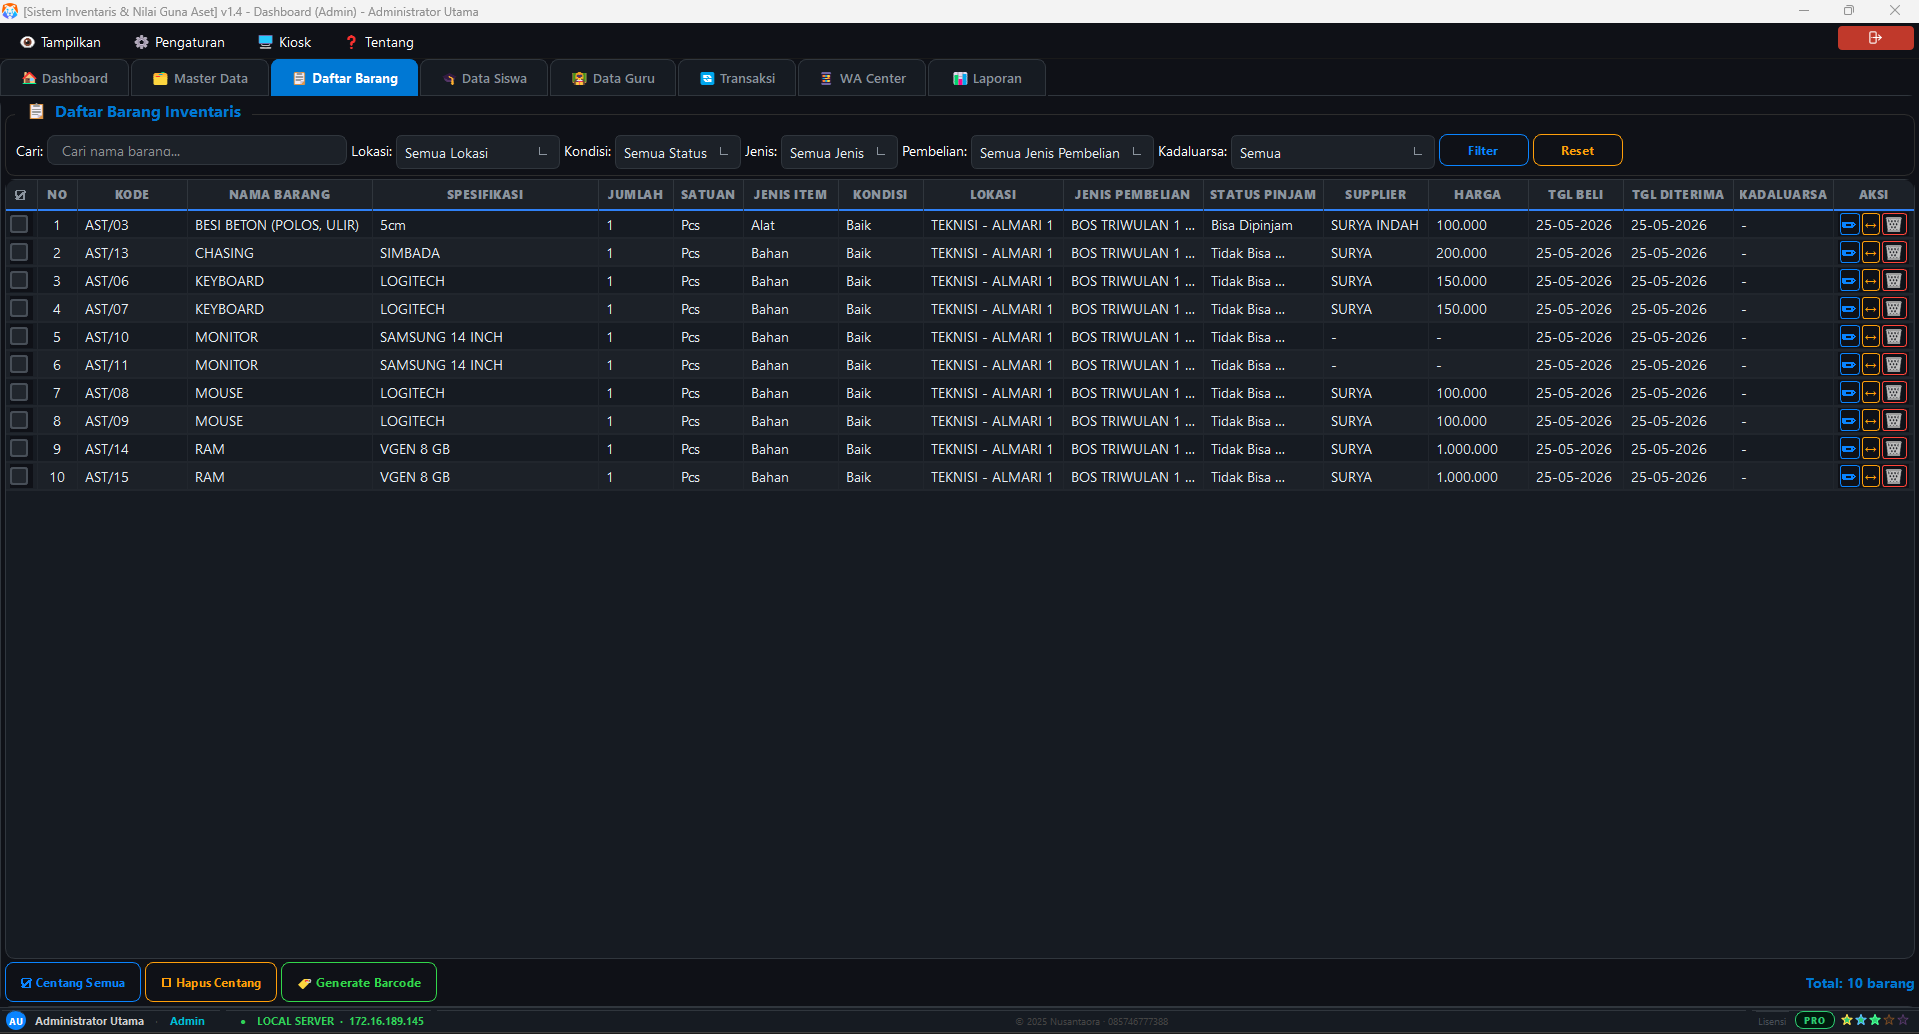Toggle the select-all checkbox in table header
The image size is (1919, 1034).
pyautogui.click(x=20, y=195)
